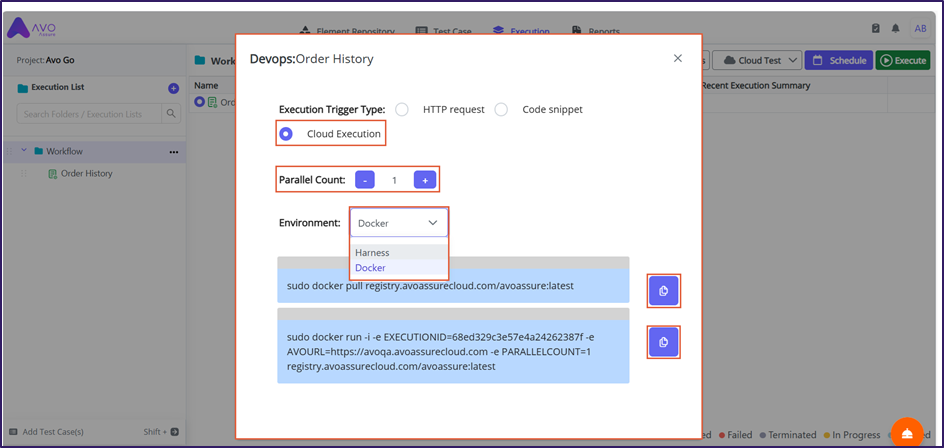Open the notifications bell in header
Screen dimensions: 944x448
[x=895, y=29]
